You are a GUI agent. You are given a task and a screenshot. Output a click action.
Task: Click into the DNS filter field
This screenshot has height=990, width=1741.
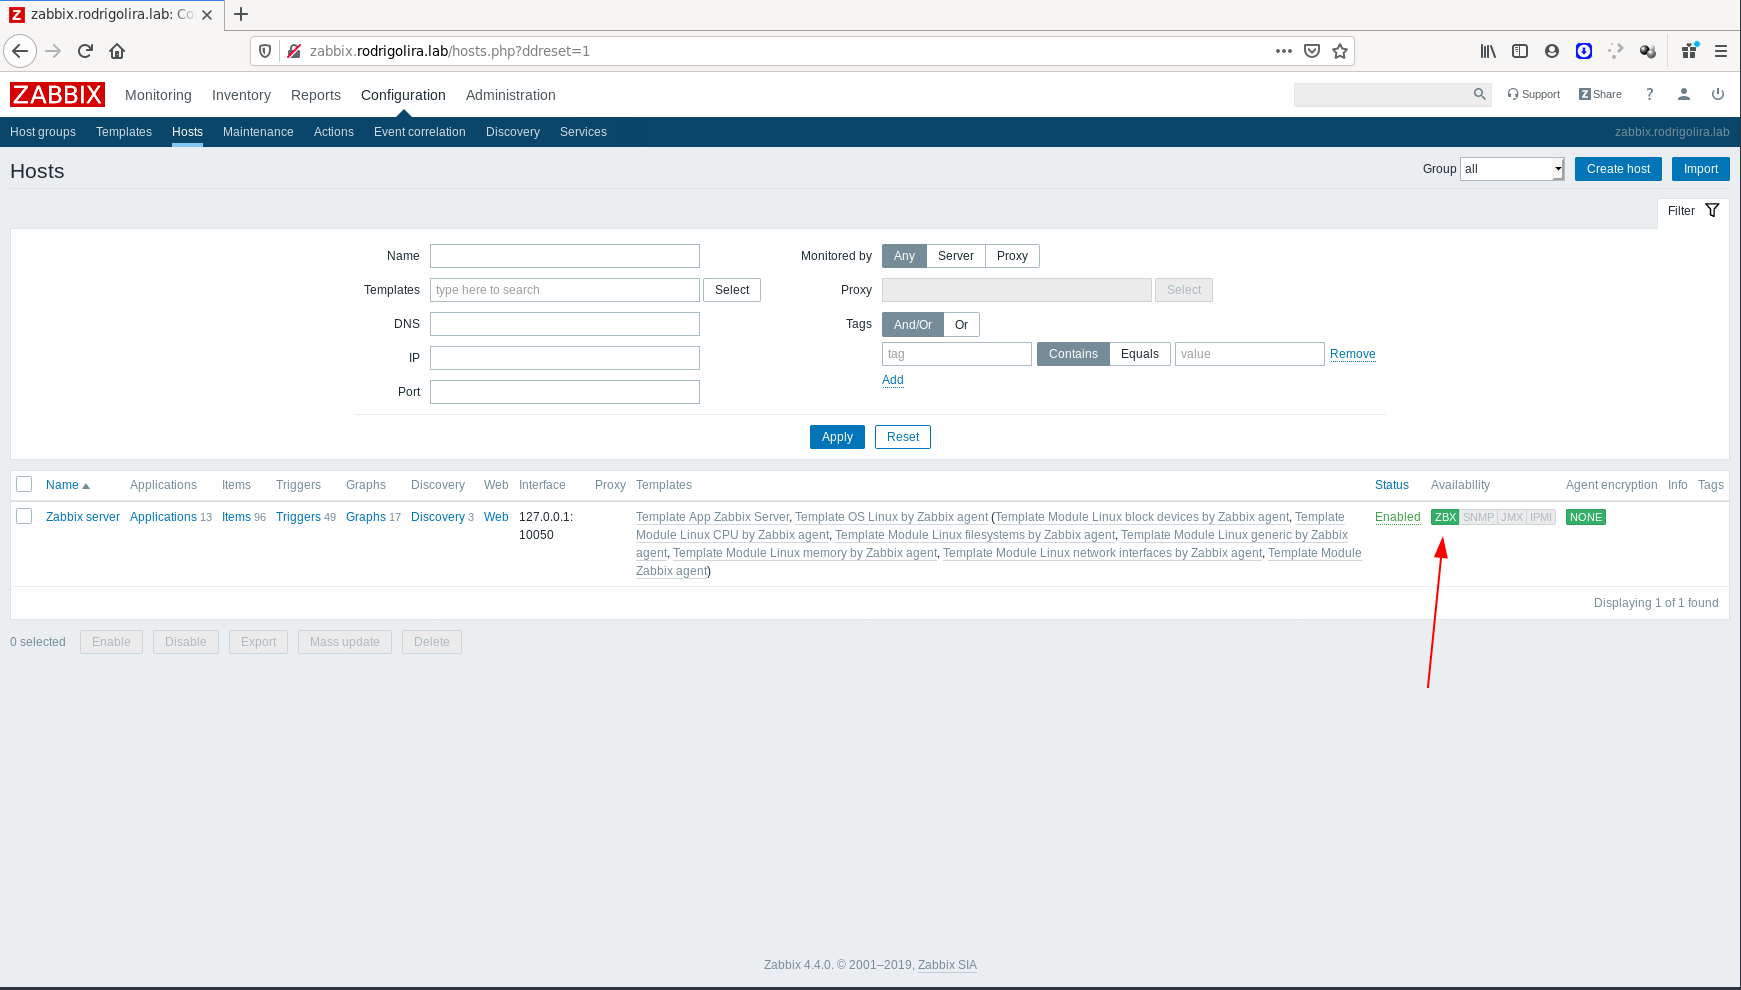(x=564, y=324)
